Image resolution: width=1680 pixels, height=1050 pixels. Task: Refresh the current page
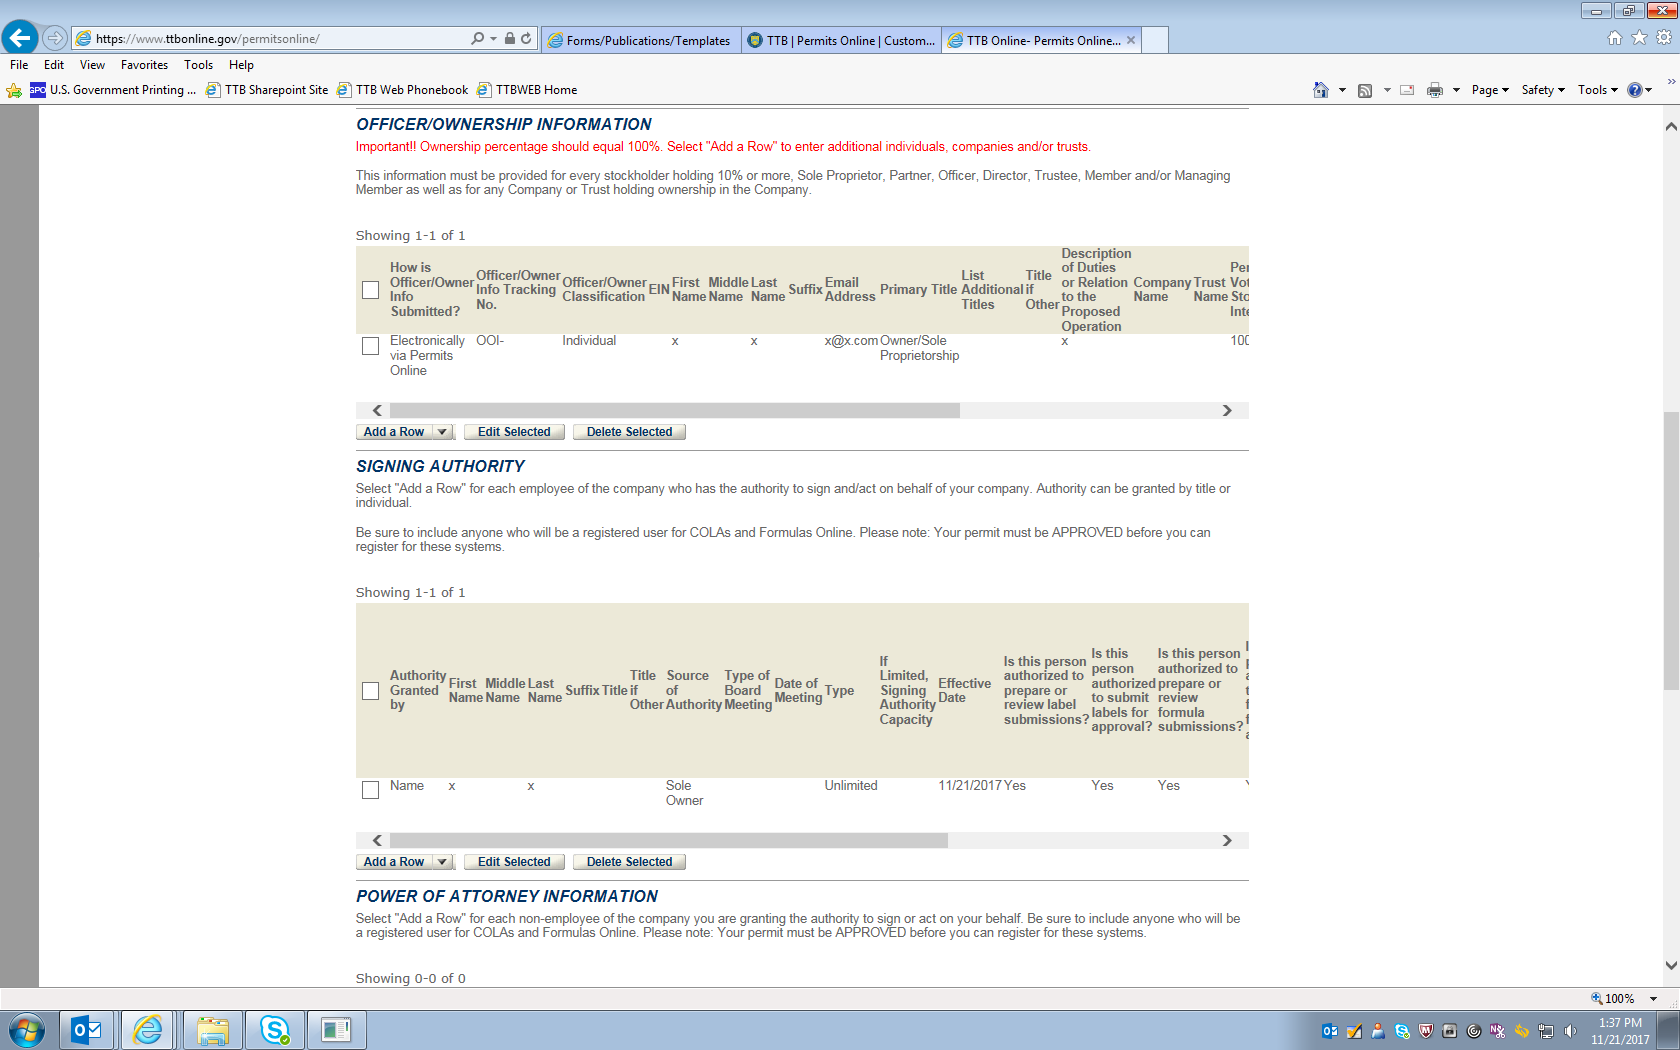(527, 38)
